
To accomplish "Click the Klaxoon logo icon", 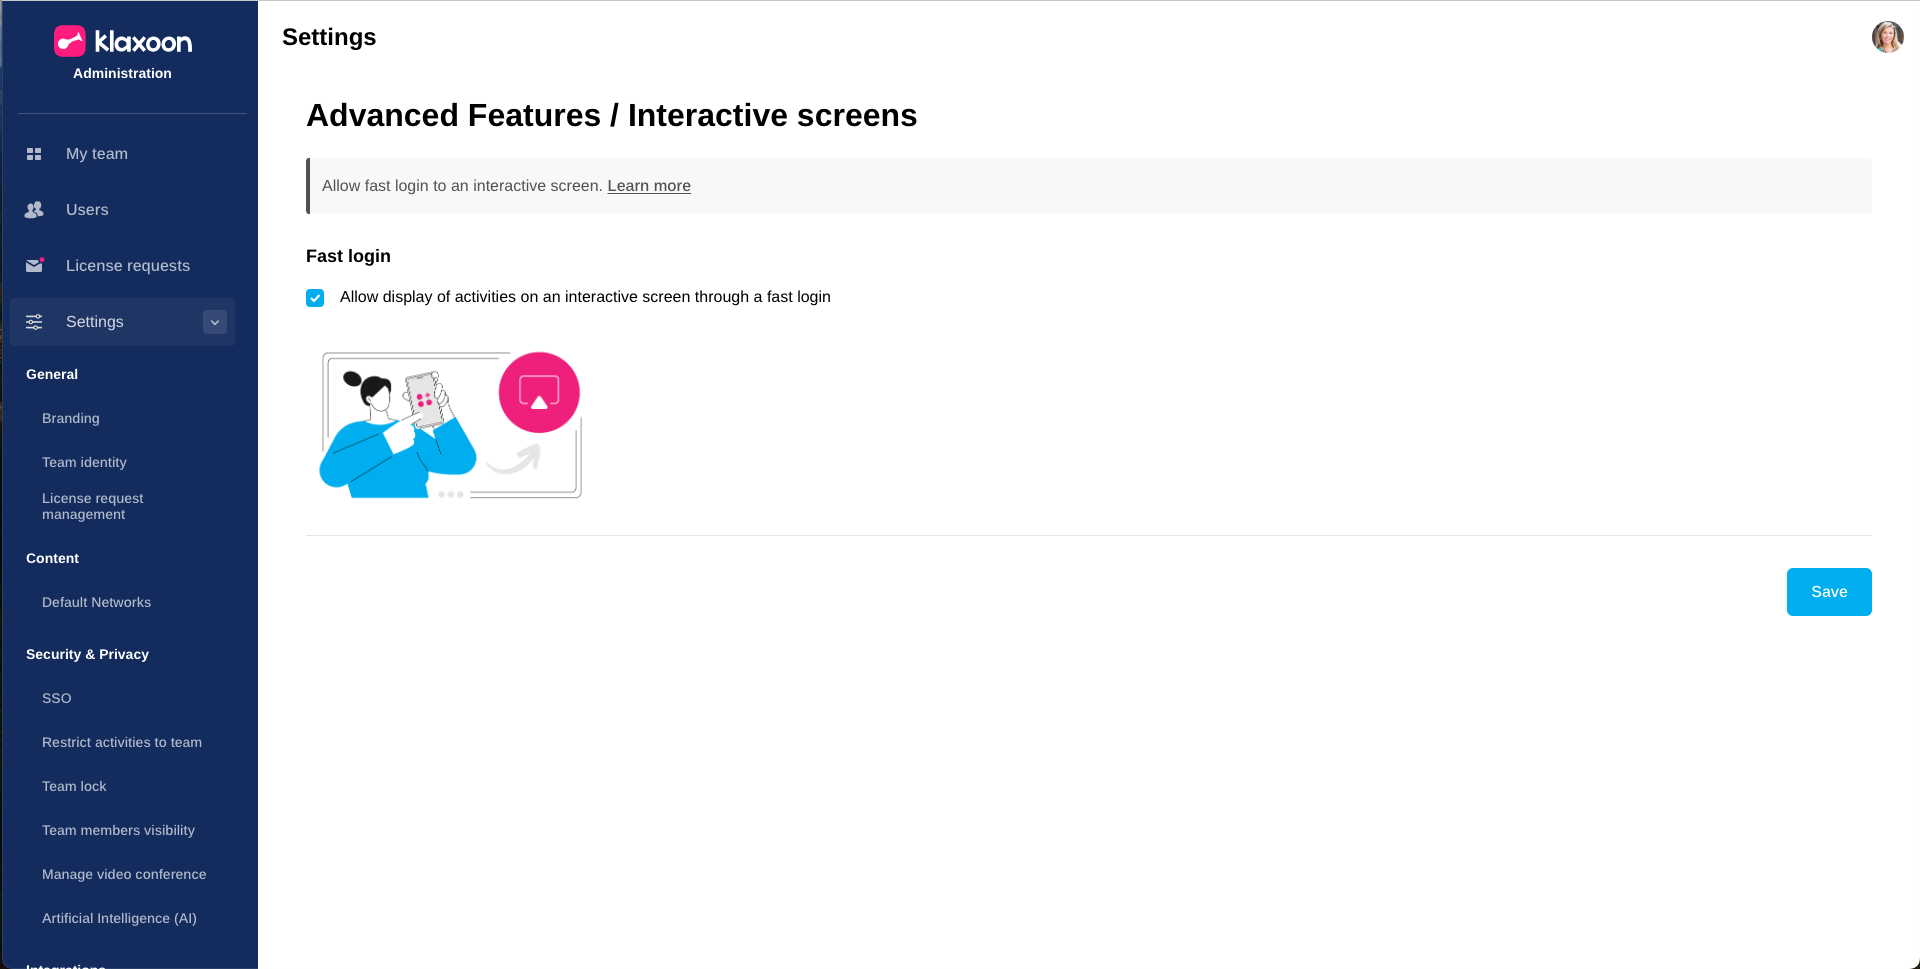I will coord(70,41).
